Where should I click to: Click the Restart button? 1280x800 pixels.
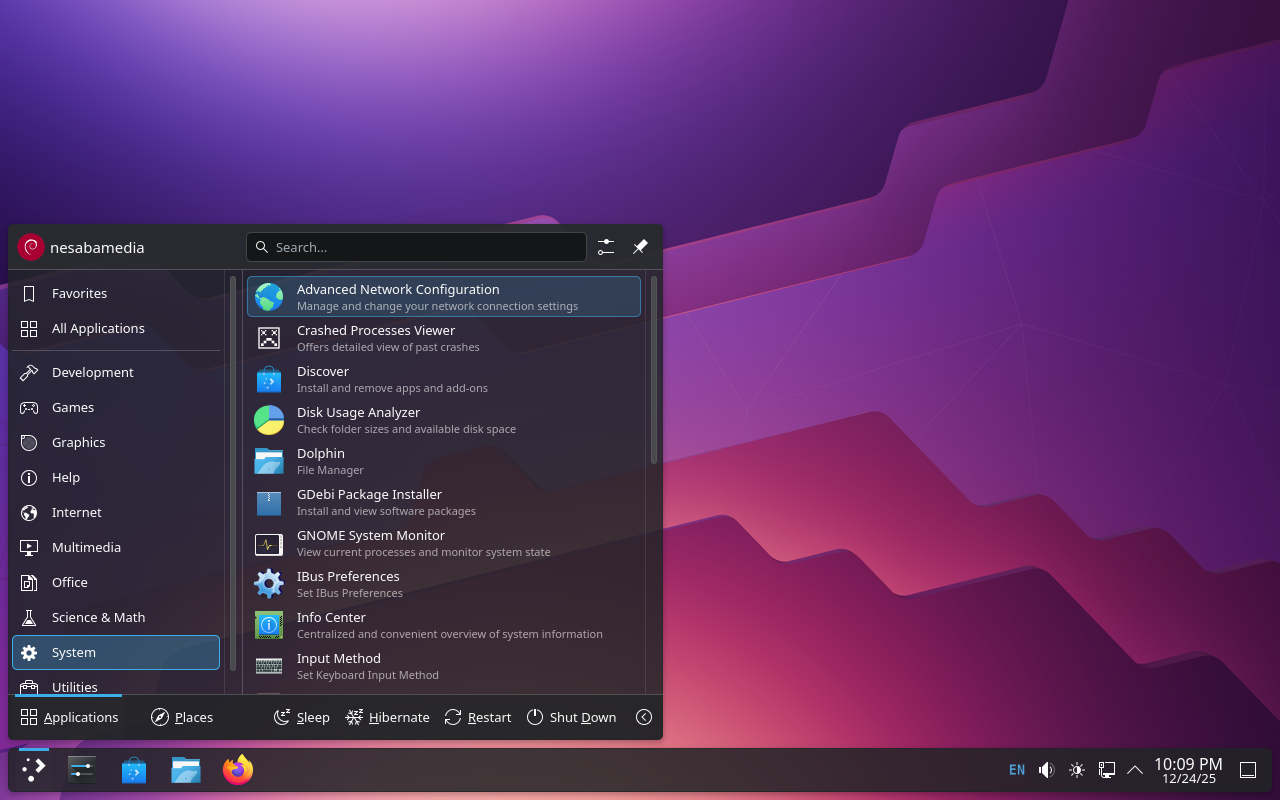(478, 717)
